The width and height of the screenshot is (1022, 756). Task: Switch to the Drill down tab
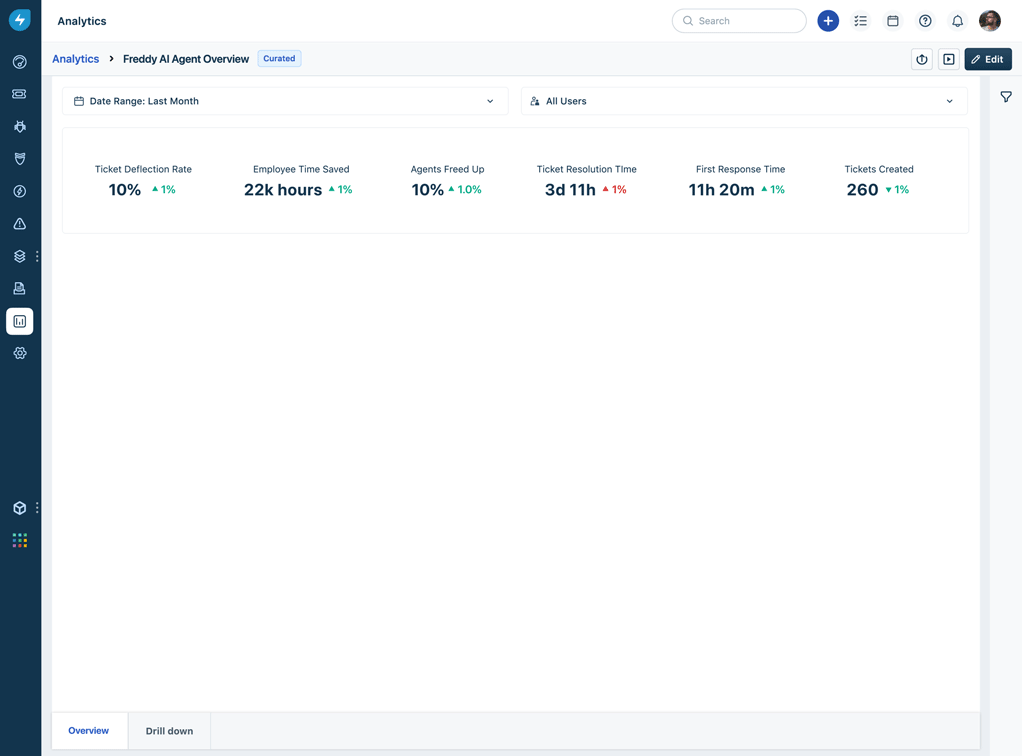[x=168, y=731]
